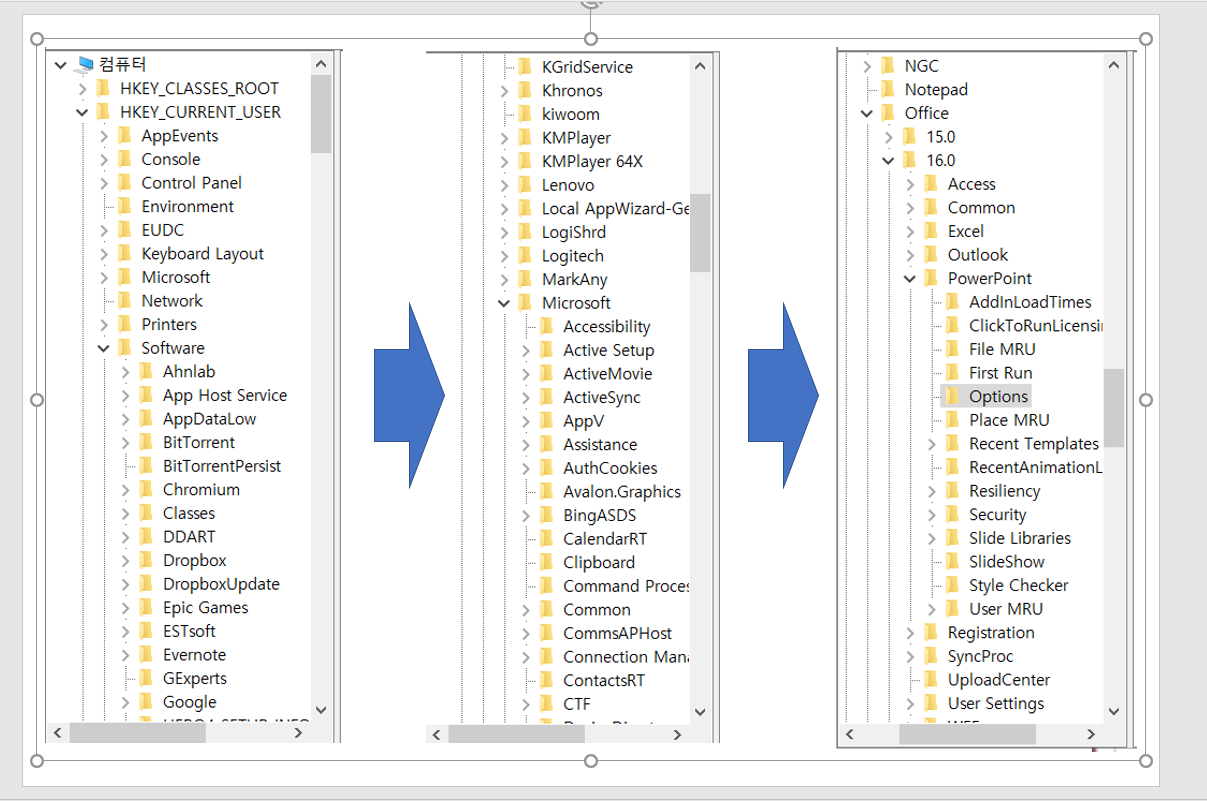The image size is (1207, 801).
Task: Expand the Resiliency key
Action: pos(931,491)
